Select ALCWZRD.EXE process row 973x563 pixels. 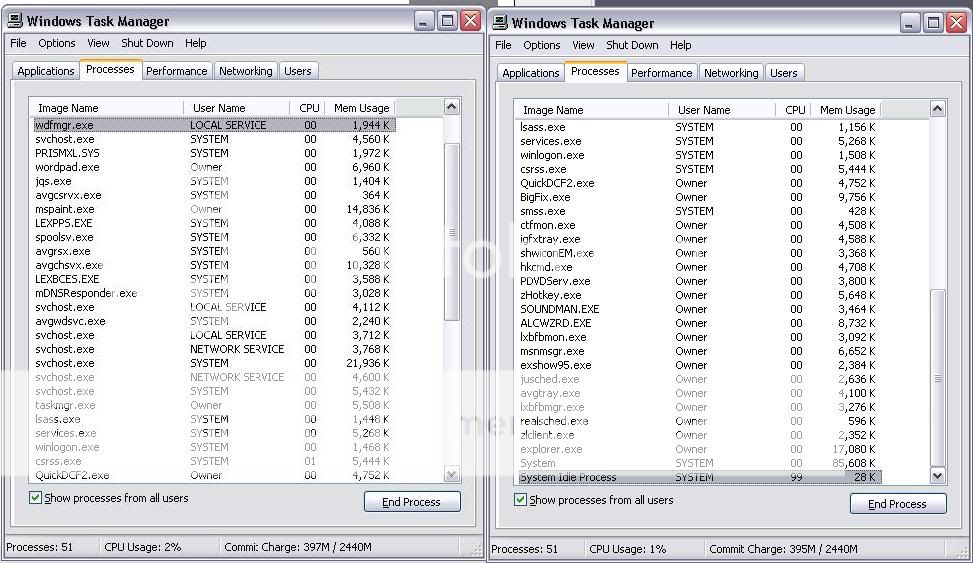click(x=699, y=323)
